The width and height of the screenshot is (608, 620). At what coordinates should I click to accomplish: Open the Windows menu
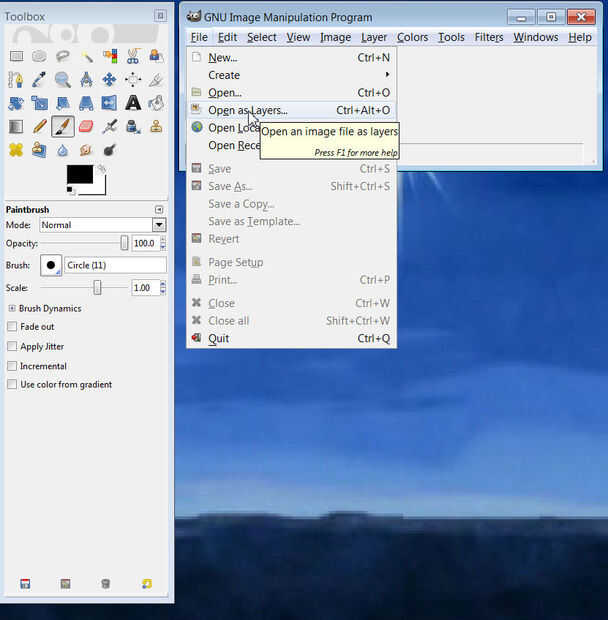click(x=536, y=37)
